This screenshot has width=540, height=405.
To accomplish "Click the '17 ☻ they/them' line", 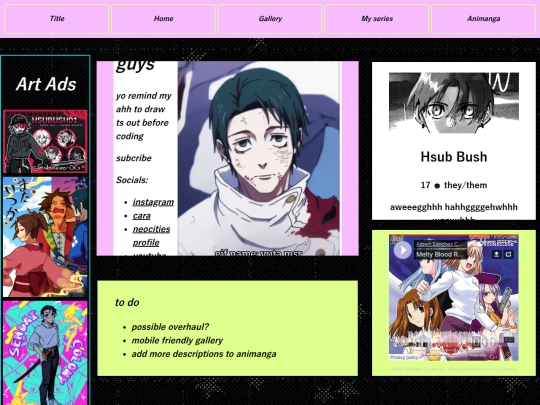I will click(454, 185).
